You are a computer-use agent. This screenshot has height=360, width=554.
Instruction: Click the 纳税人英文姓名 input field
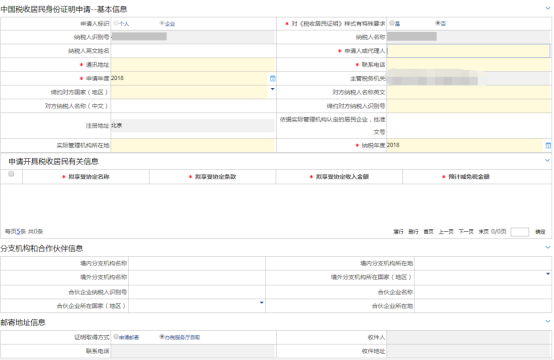193,51
